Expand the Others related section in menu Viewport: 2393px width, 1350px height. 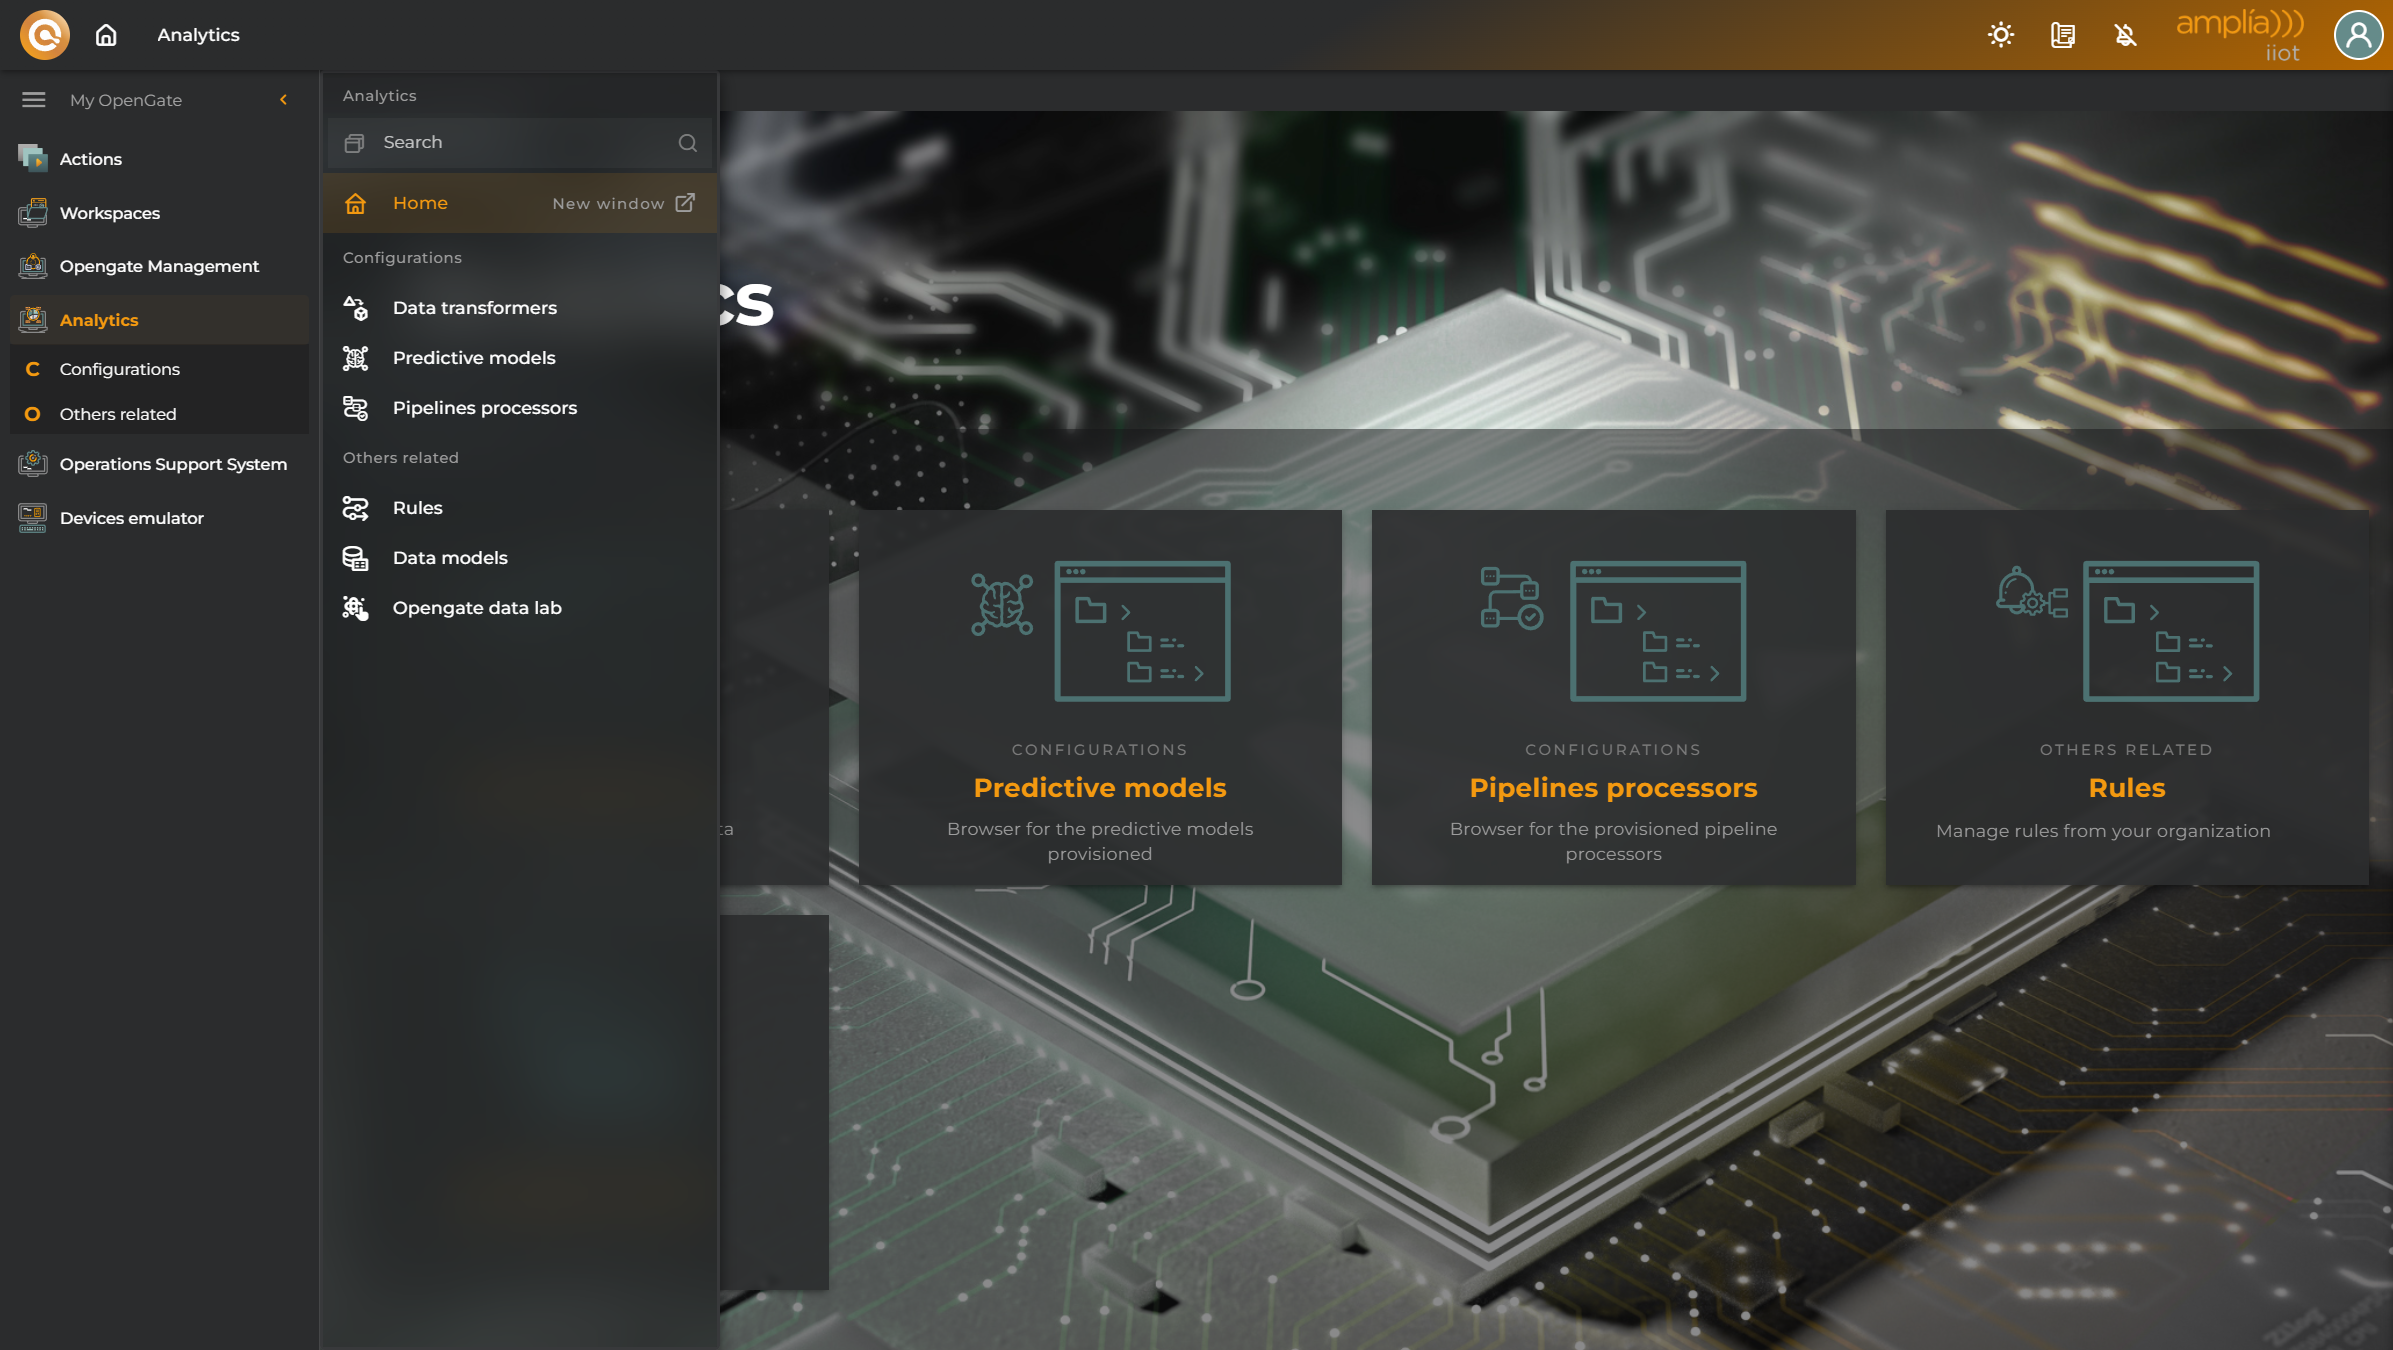coord(117,414)
